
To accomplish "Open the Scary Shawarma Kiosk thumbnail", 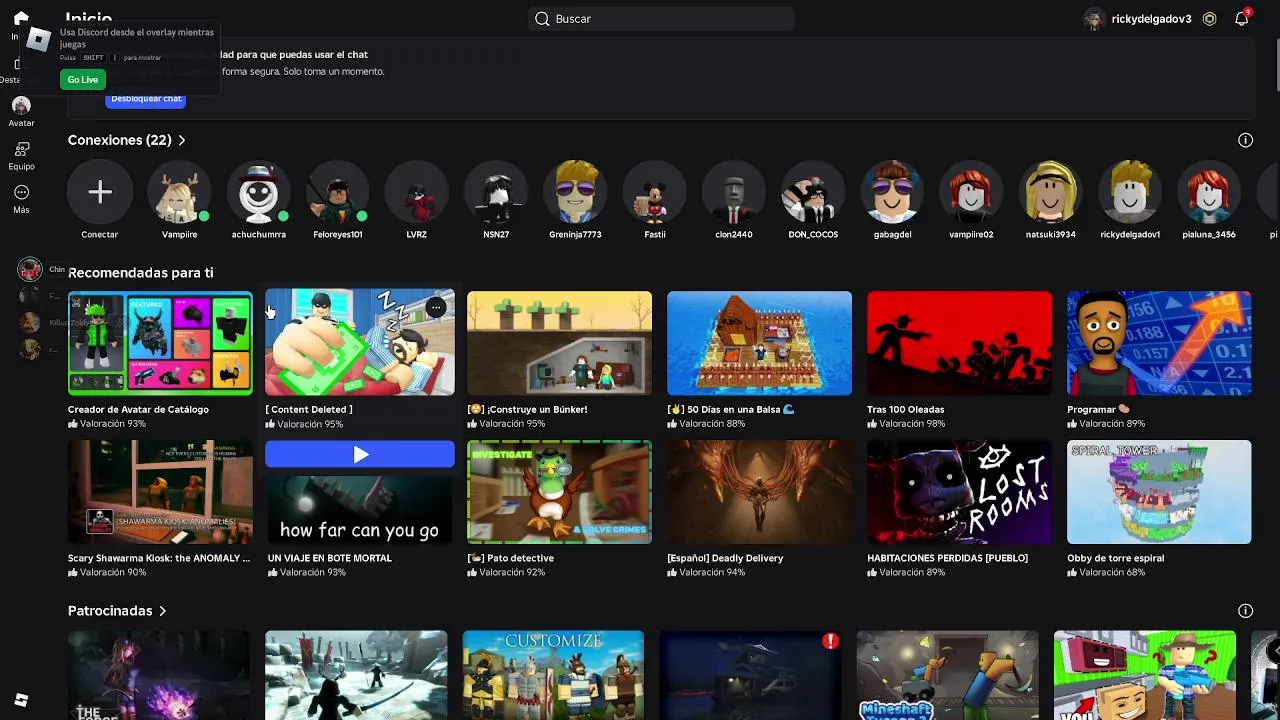I will (x=160, y=492).
